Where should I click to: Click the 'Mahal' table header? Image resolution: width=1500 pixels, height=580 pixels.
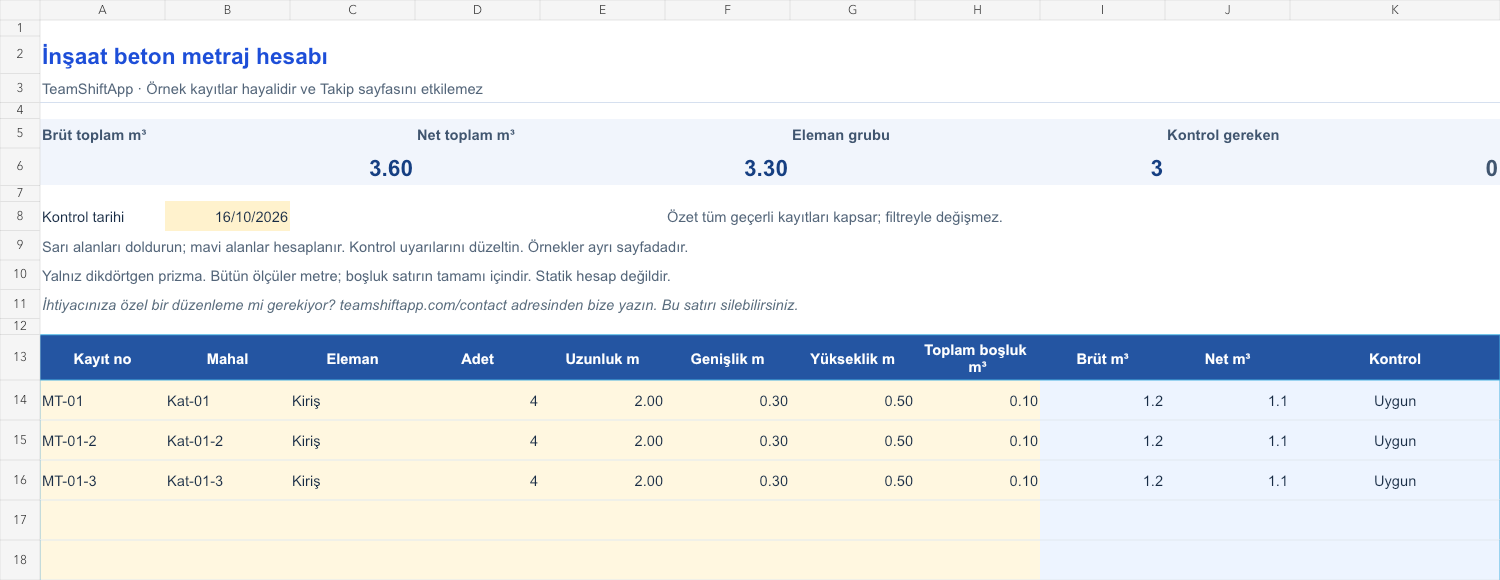227,359
